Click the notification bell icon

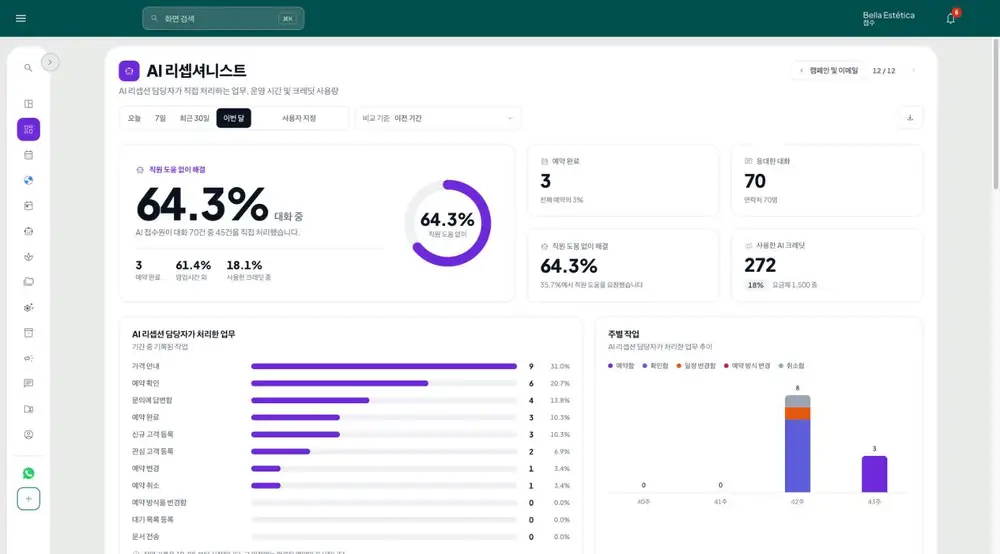point(950,18)
